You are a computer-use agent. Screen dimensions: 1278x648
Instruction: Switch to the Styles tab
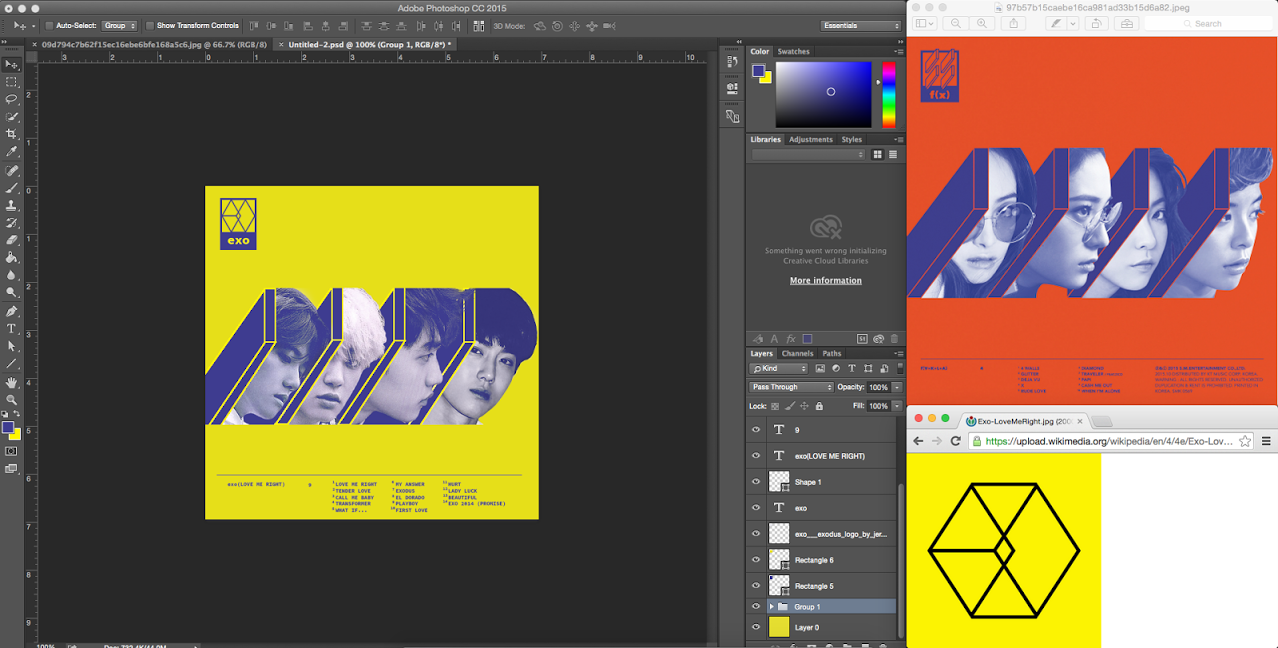click(x=851, y=140)
